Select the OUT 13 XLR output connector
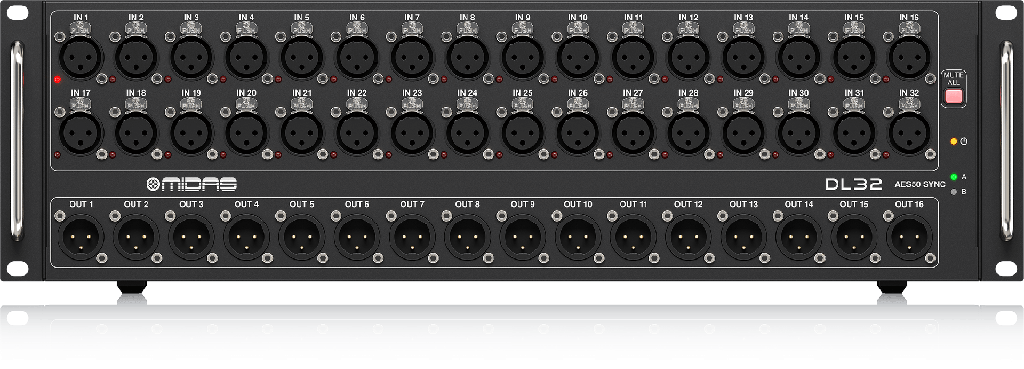Screen dimensions: 1024x369 (743, 236)
